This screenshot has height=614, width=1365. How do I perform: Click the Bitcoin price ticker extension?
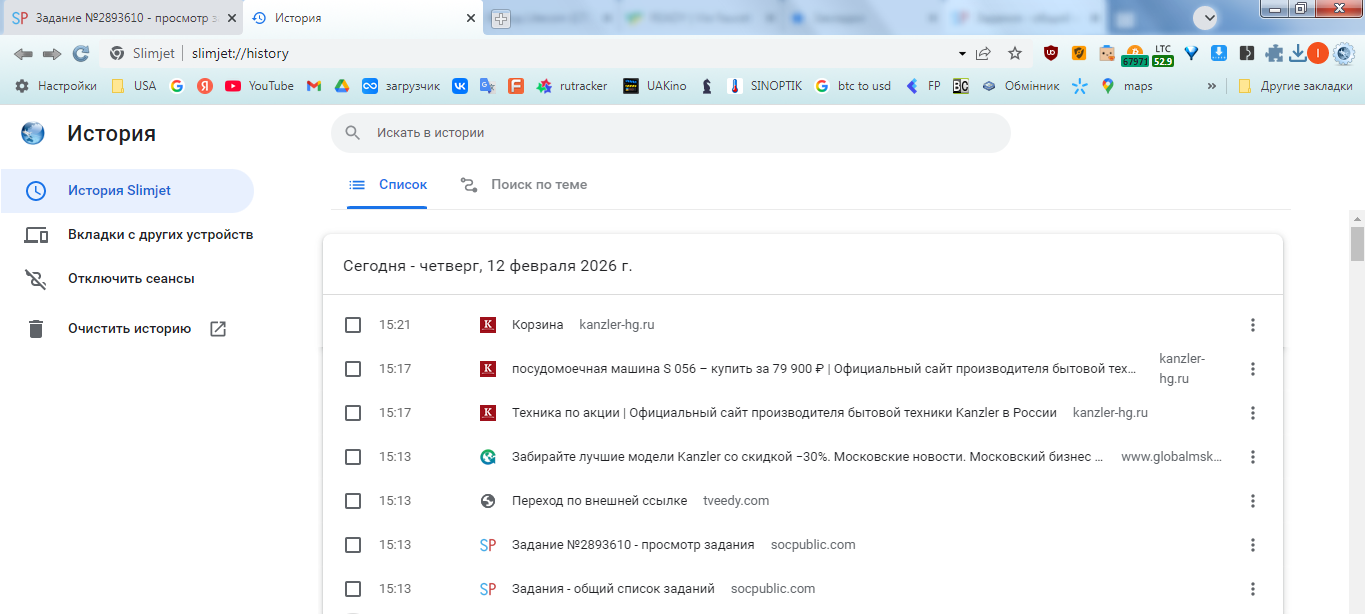coord(1135,54)
